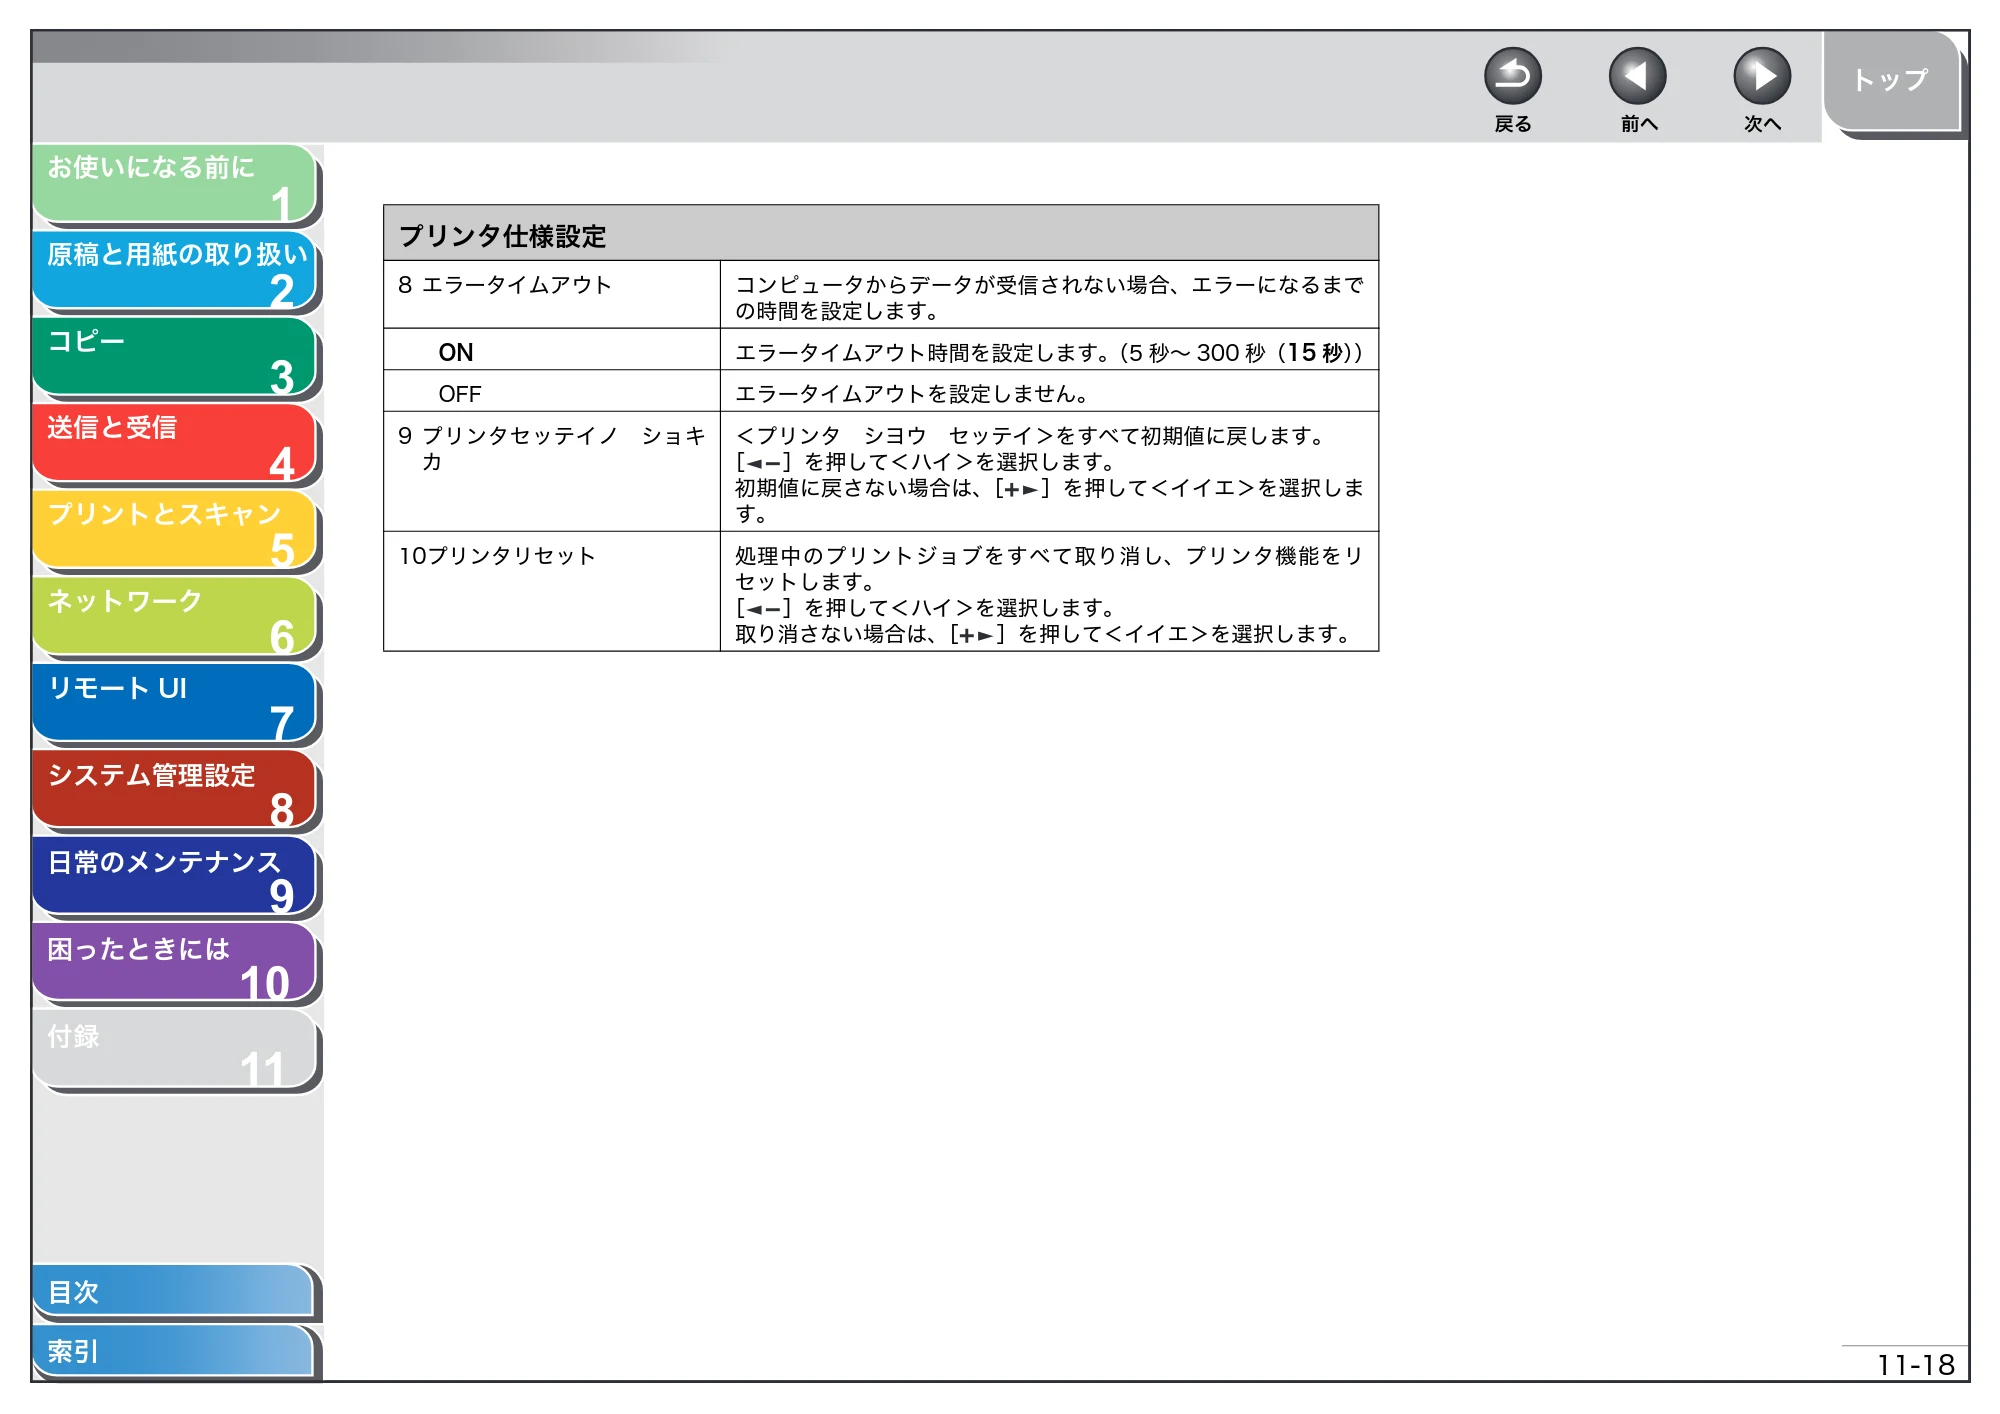Select chapter 3 コピー tab
The height and width of the screenshot is (1414, 2000).
tap(175, 357)
